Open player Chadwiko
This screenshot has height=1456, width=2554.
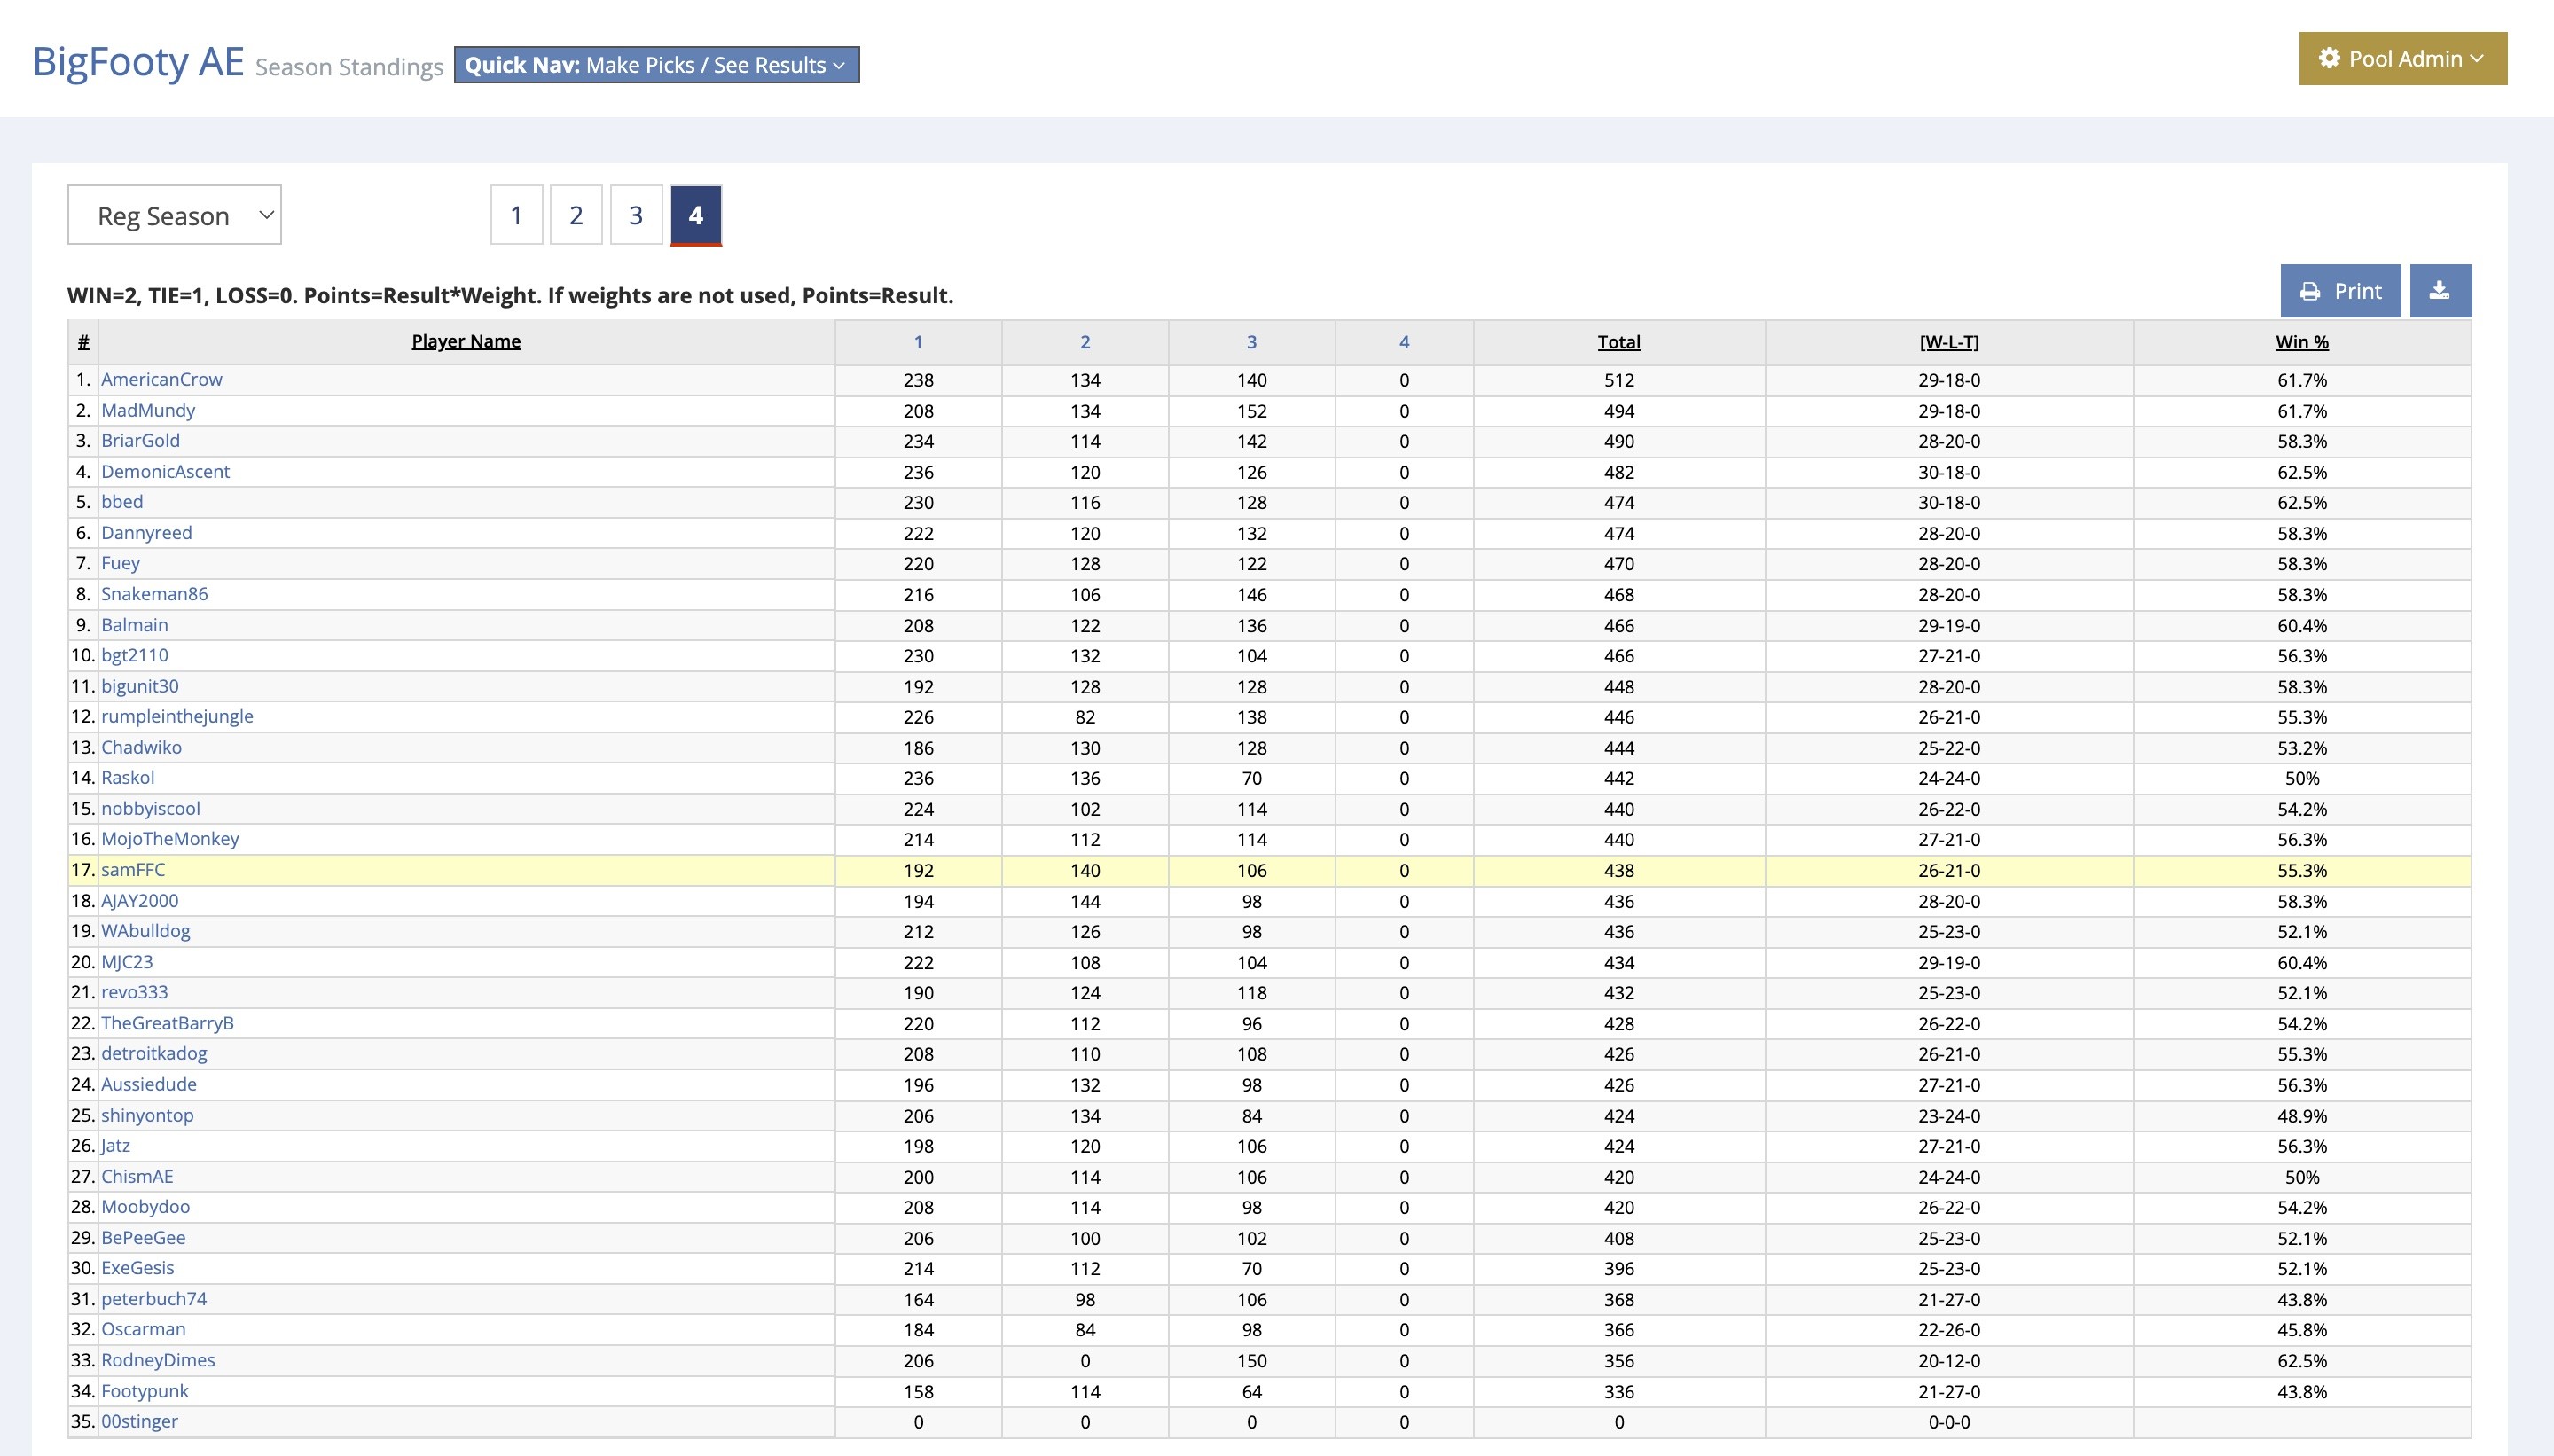coord(141,747)
